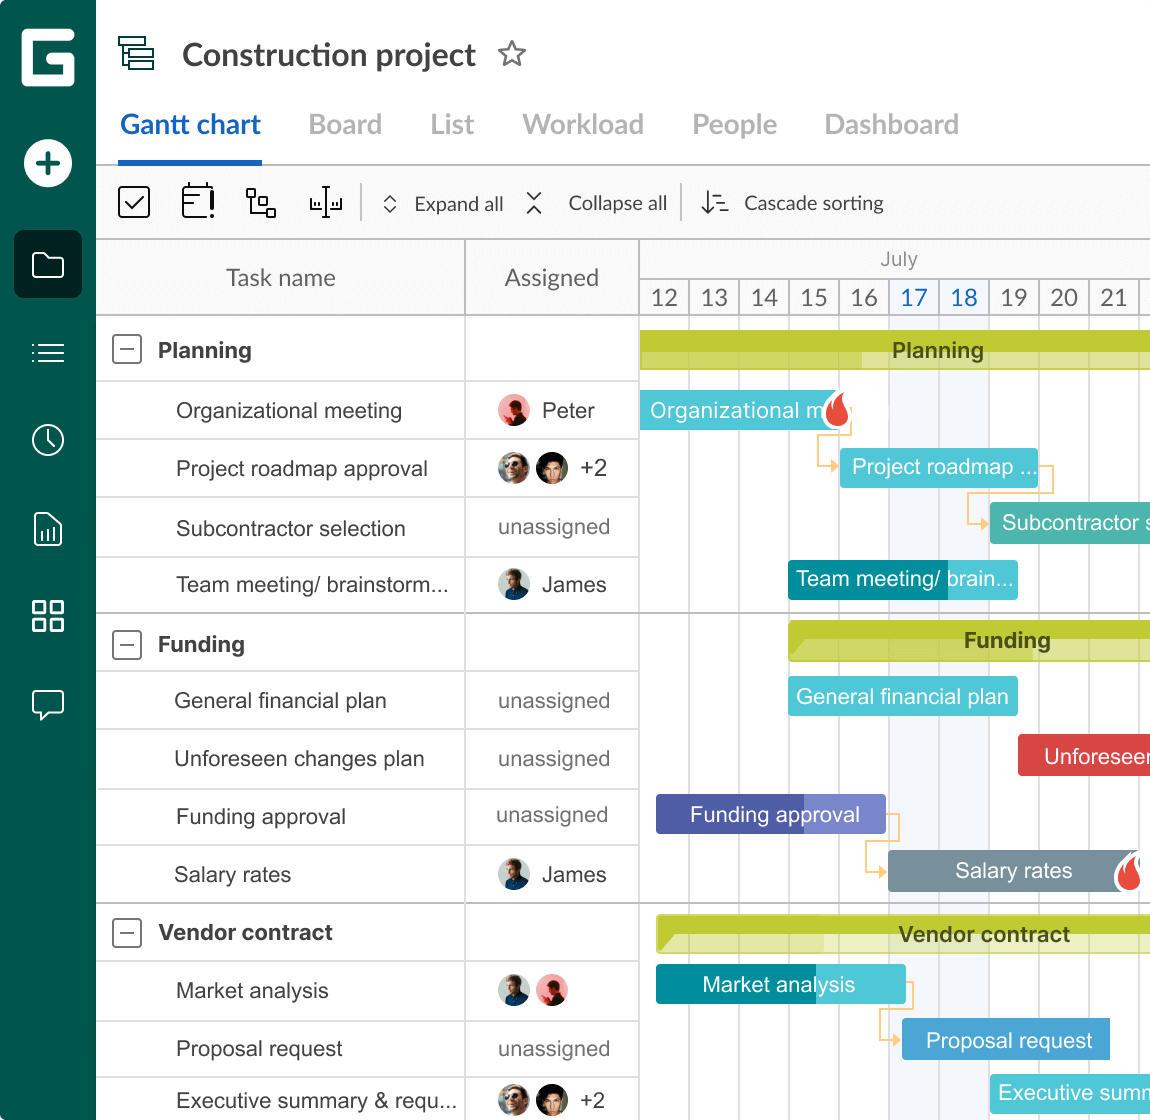Open the projects folder icon in sidebar
Screen dimensions: 1150x1120
click(x=48, y=265)
